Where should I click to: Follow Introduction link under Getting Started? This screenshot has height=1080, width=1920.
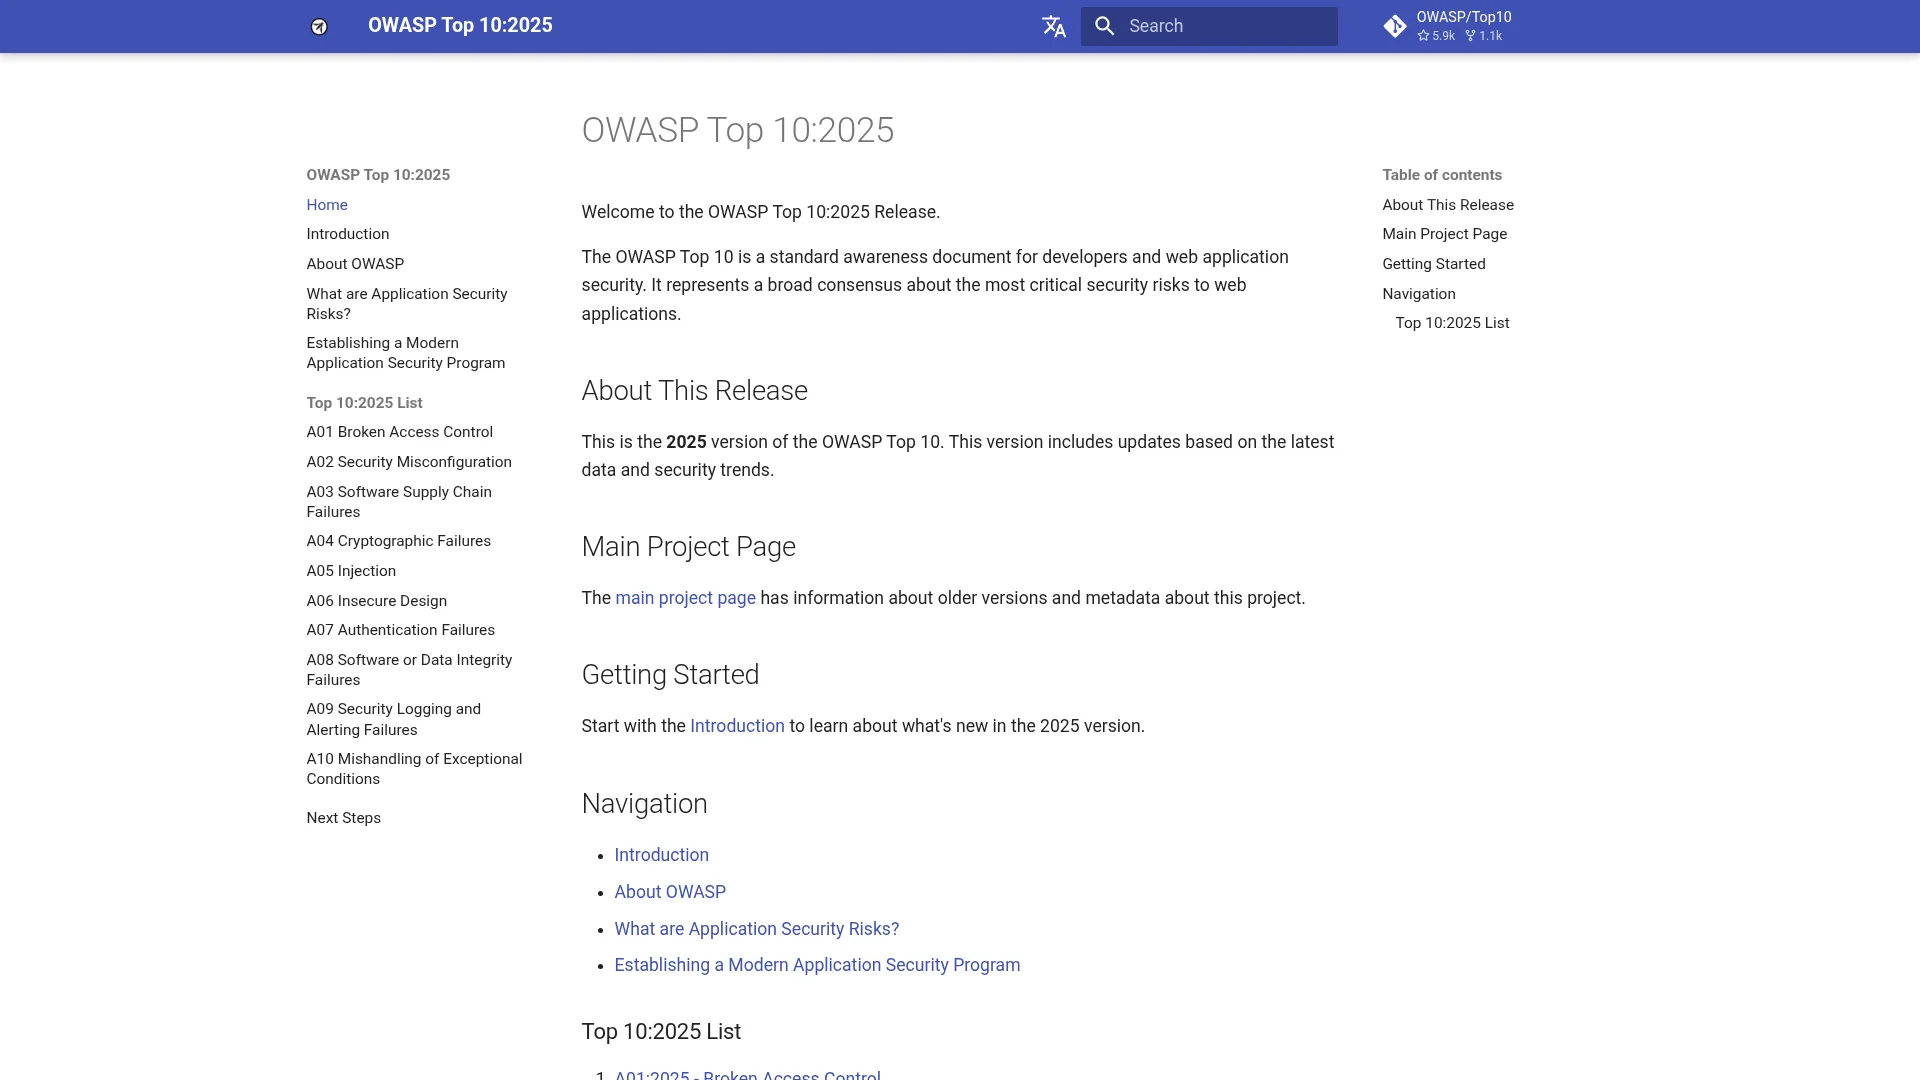(737, 726)
